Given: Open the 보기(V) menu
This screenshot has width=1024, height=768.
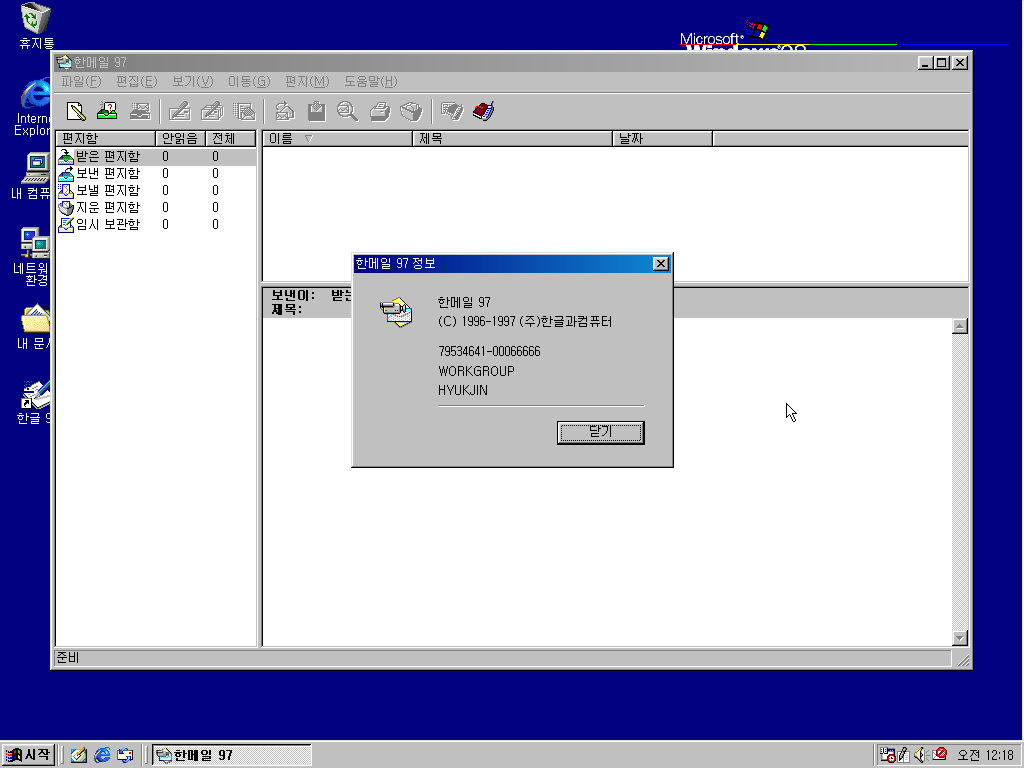Looking at the screenshot, I should click(x=193, y=82).
